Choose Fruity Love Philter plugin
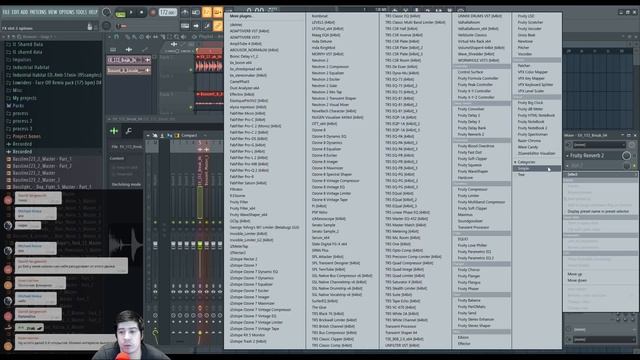The width and height of the screenshot is (640, 360). 472,245
